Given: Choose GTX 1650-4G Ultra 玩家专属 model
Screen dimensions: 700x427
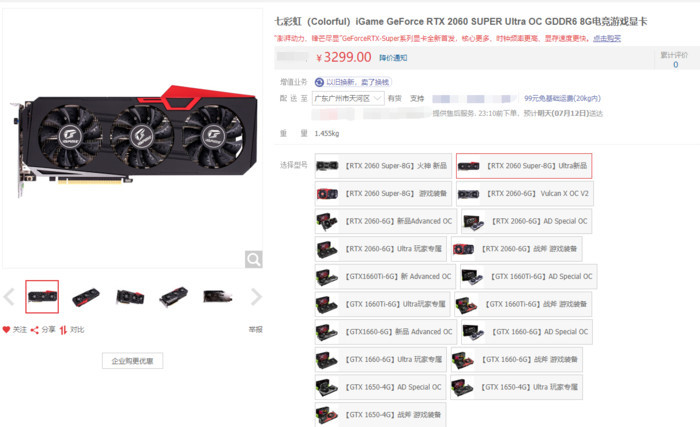Looking at the screenshot, I should (517, 387).
